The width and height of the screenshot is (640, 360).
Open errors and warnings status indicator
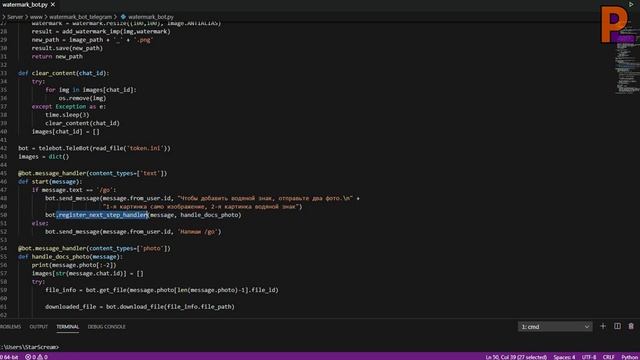coord(36,357)
